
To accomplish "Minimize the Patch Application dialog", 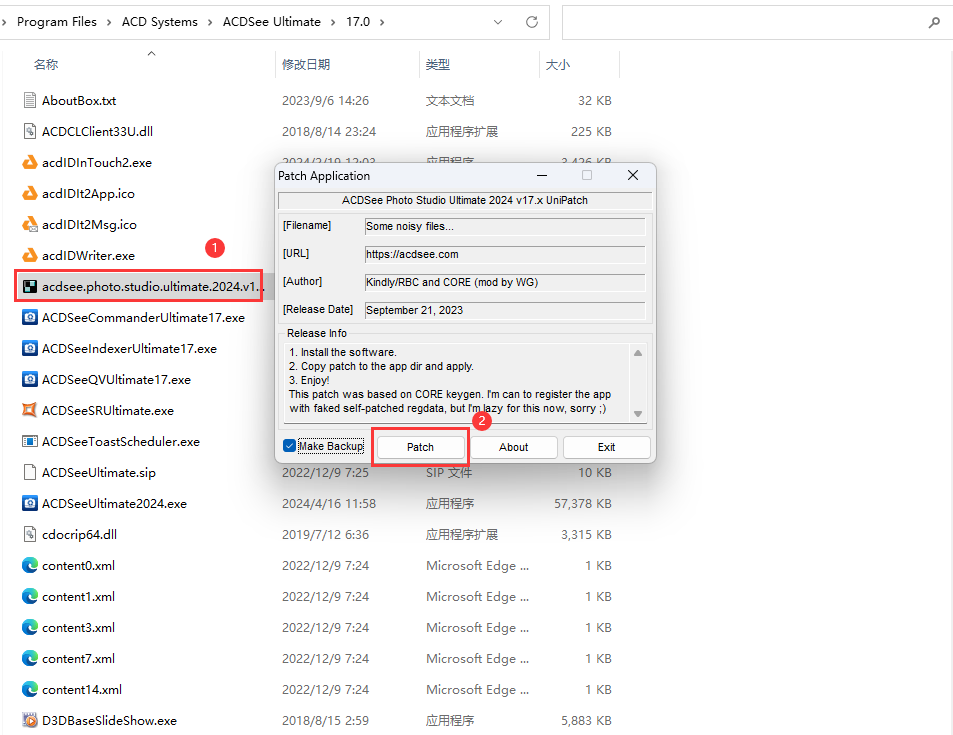I will pyautogui.click(x=542, y=175).
